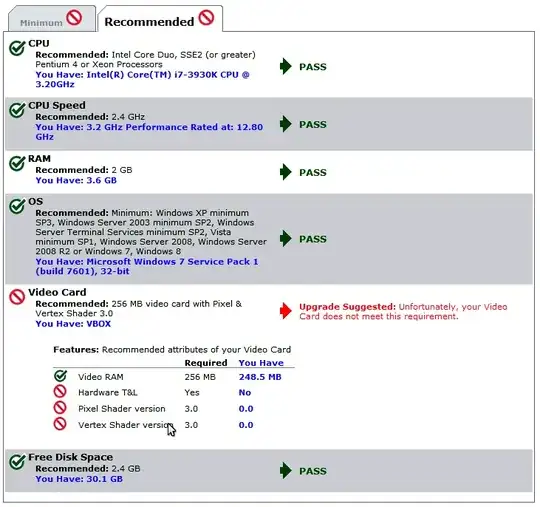Switch to the Minimum tab
This screenshot has height=507, width=540.
click(x=52, y=19)
